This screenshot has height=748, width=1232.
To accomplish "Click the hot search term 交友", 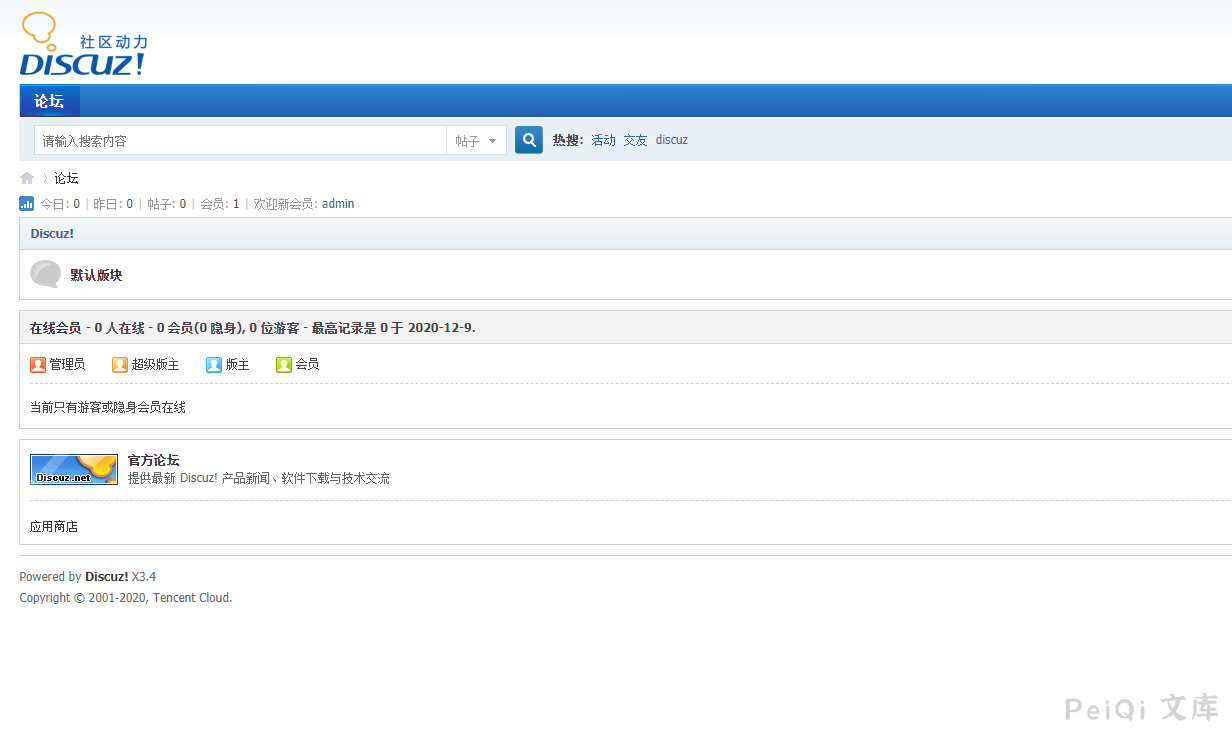I will tap(635, 140).
